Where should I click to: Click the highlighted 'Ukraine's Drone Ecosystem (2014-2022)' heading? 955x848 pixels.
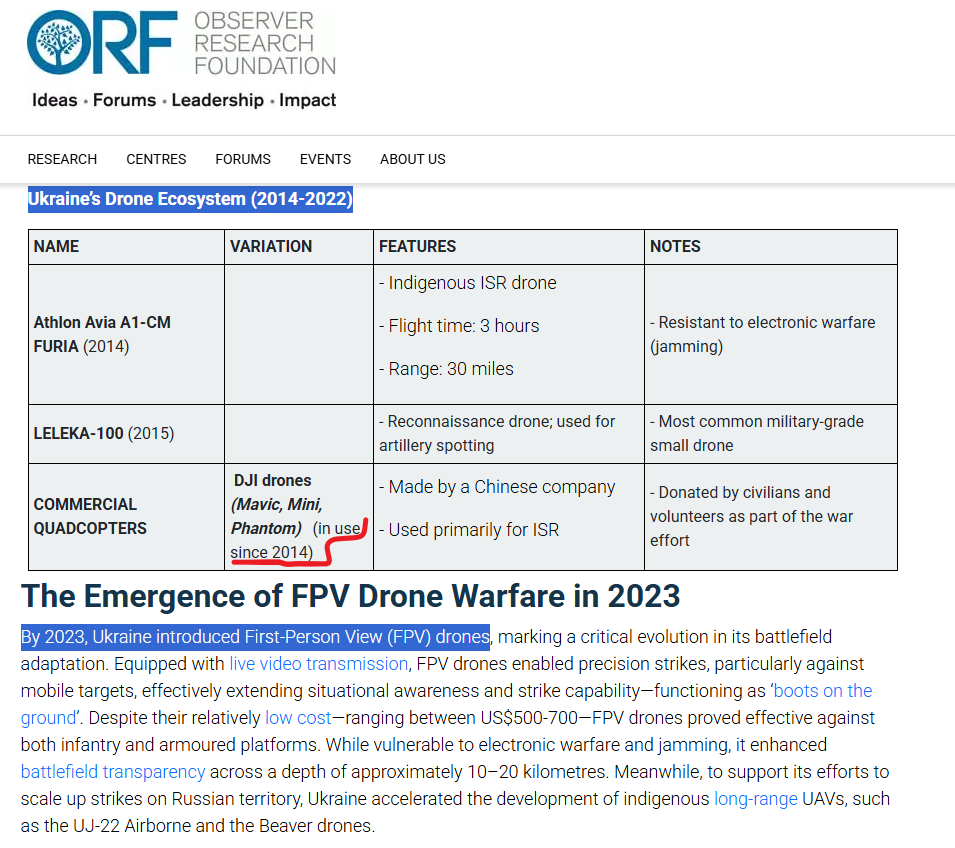pos(190,199)
